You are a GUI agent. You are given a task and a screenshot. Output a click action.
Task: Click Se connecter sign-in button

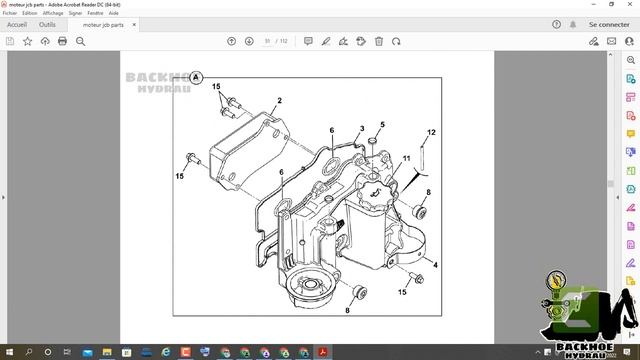(609, 24)
